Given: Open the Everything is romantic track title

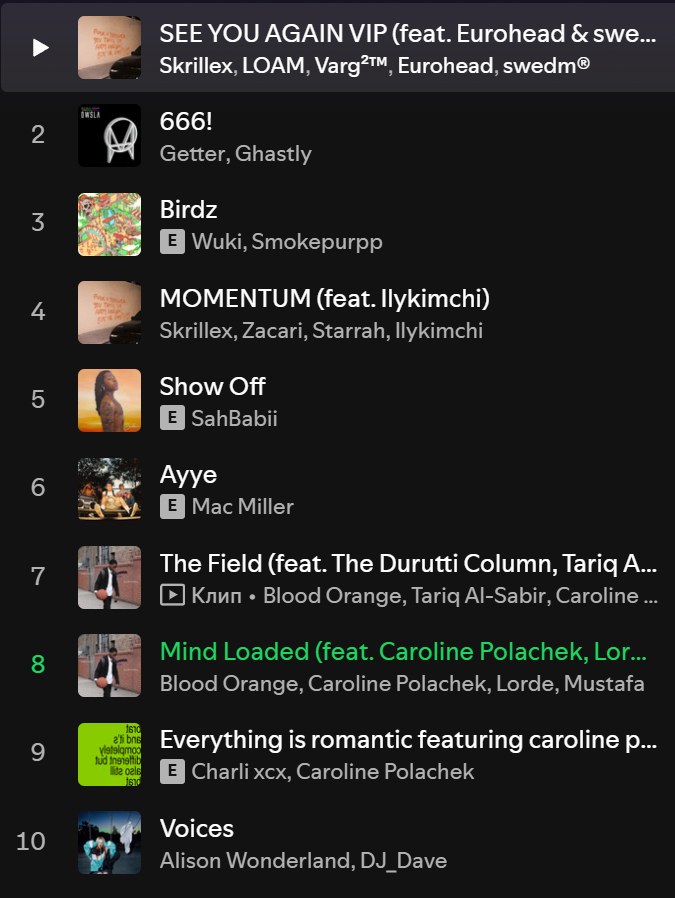Looking at the screenshot, I should pyautogui.click(x=408, y=740).
